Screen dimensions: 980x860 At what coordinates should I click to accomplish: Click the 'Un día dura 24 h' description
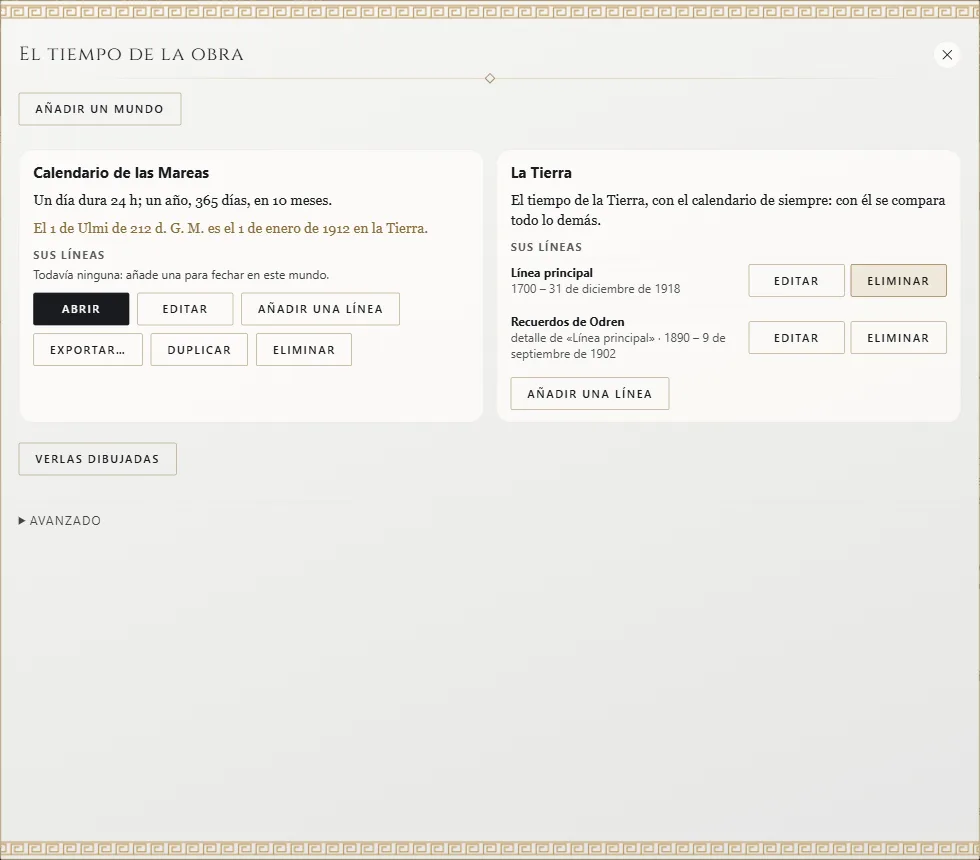[x=182, y=201]
